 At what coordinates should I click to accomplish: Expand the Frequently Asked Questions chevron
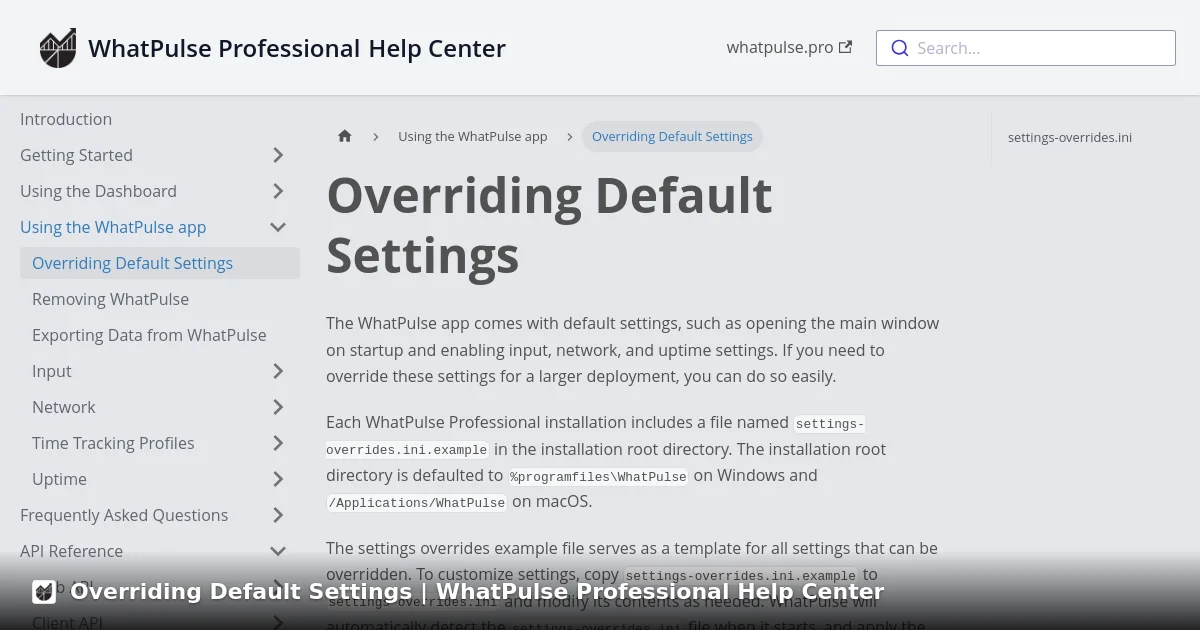[x=278, y=515]
